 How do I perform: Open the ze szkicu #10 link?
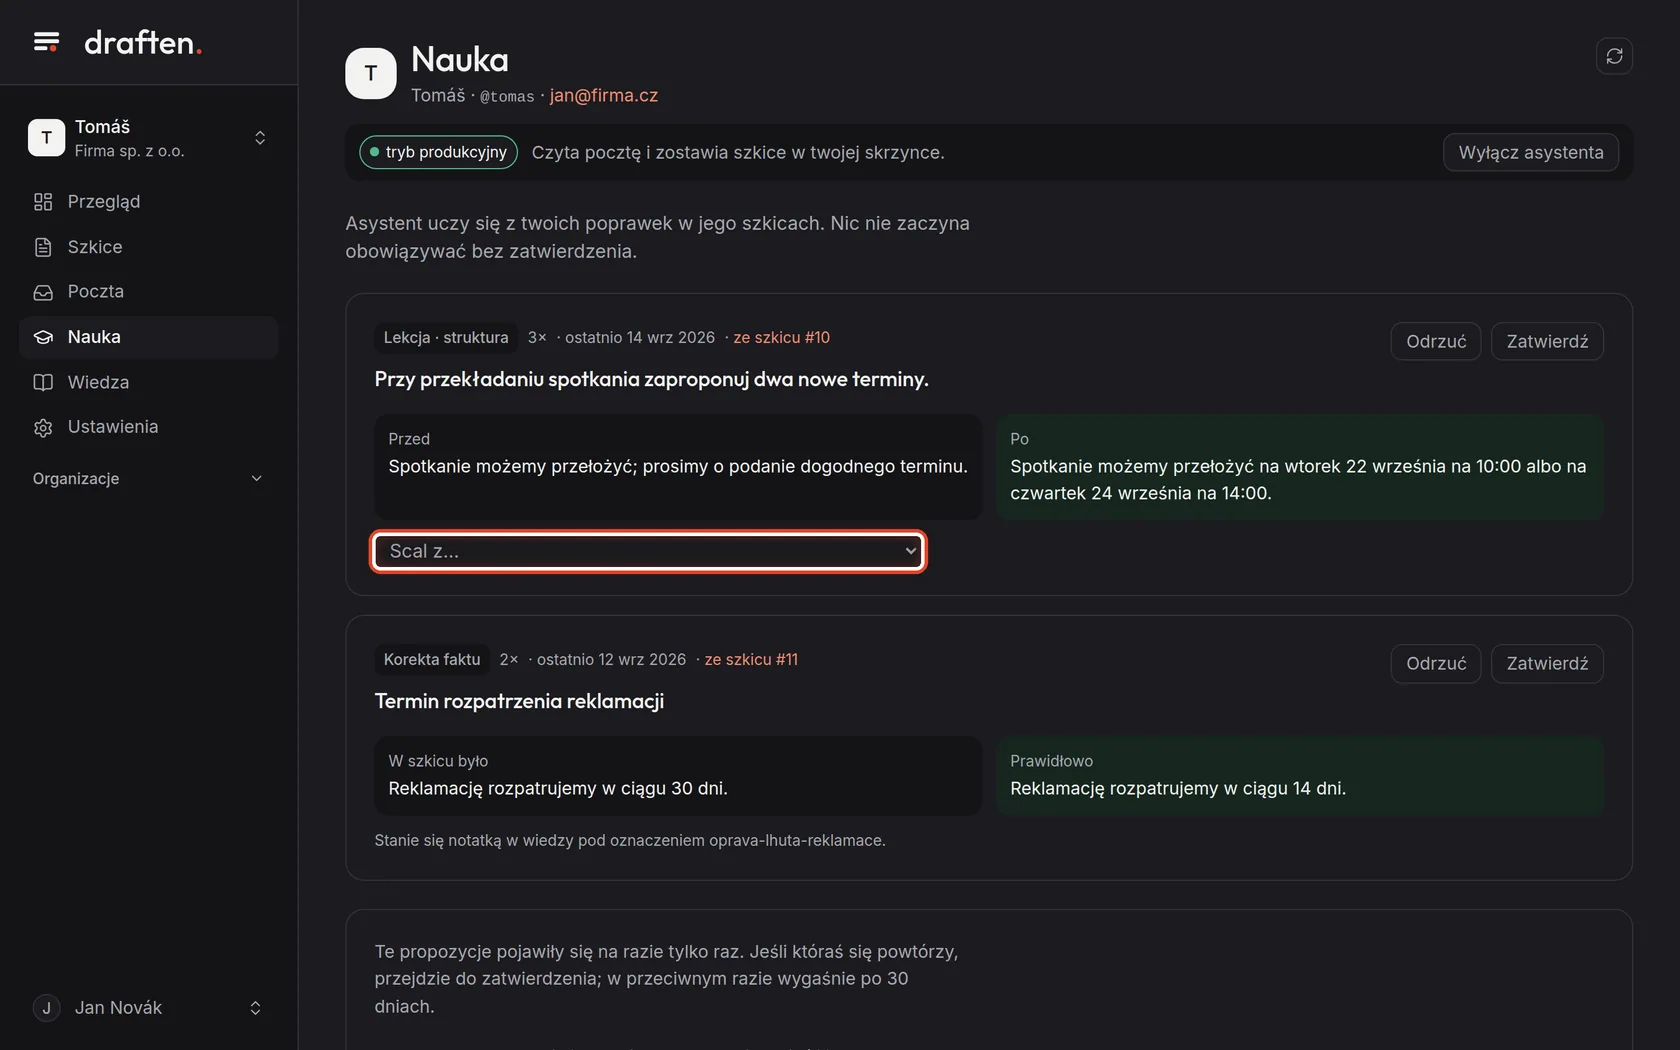(781, 337)
